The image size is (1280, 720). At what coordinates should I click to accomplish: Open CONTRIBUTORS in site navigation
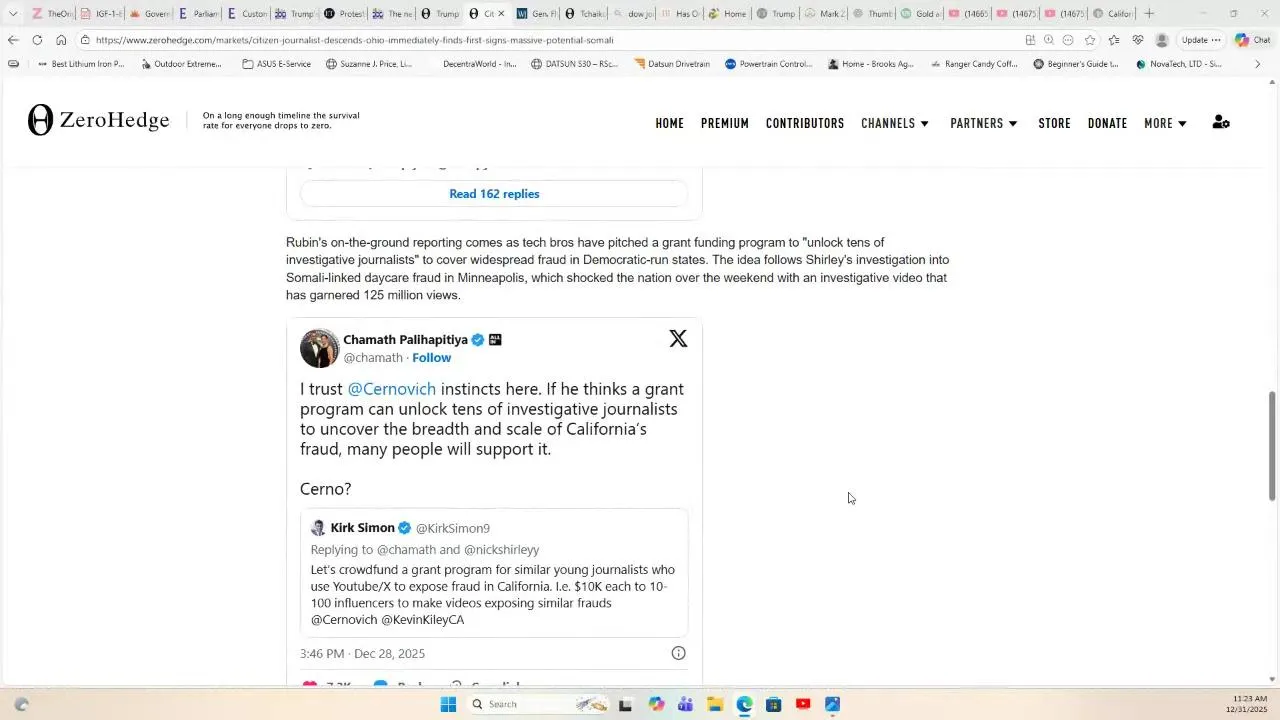805,123
